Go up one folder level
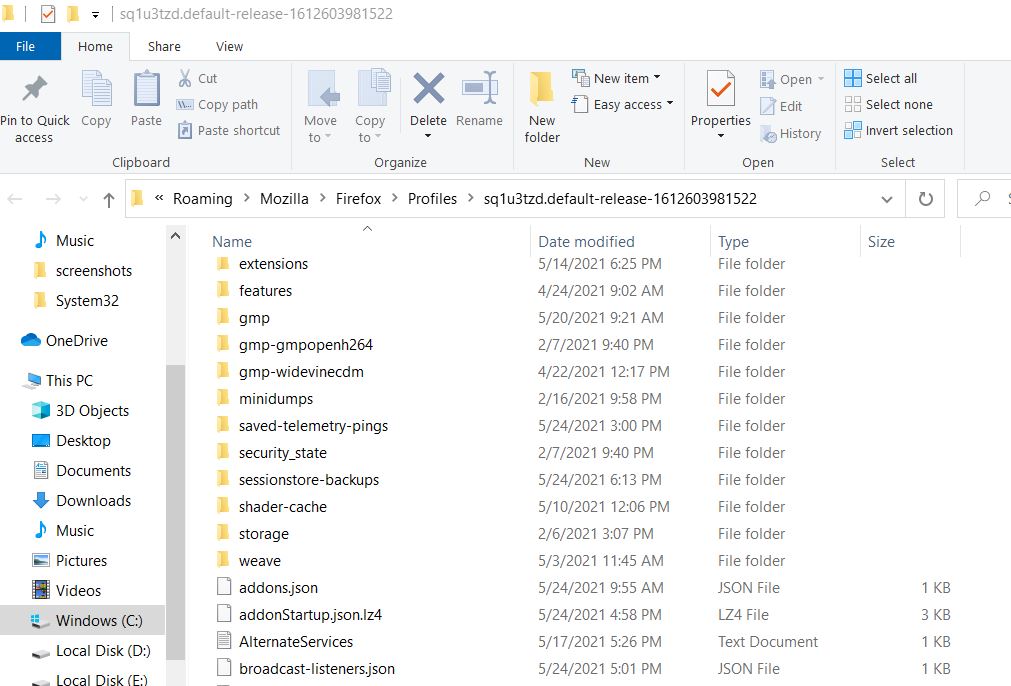Viewport: 1011px width, 686px height. click(x=109, y=200)
